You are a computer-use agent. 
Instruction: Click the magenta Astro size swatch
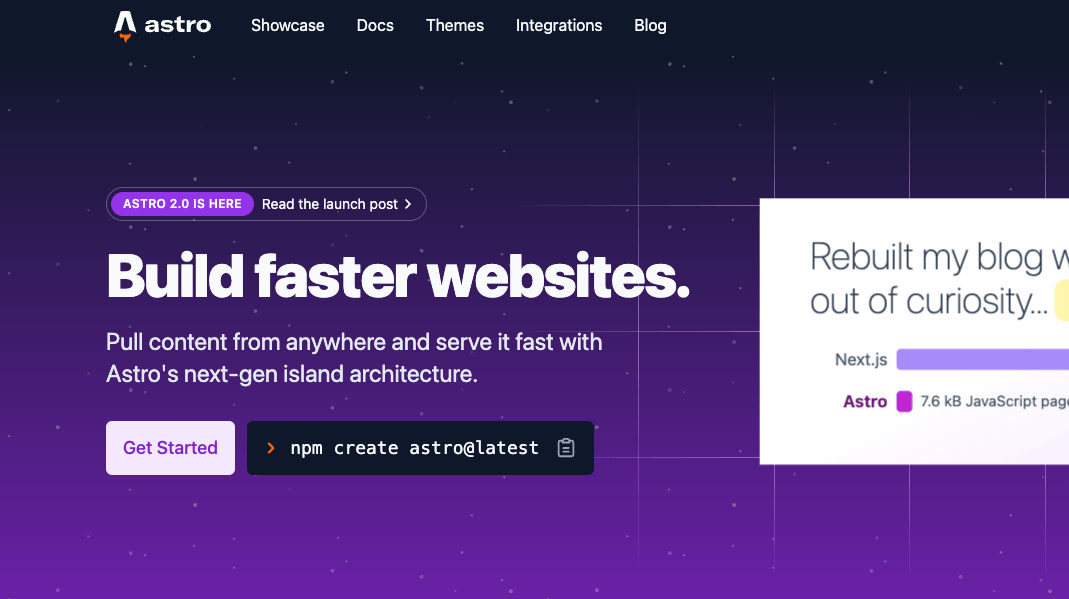904,401
